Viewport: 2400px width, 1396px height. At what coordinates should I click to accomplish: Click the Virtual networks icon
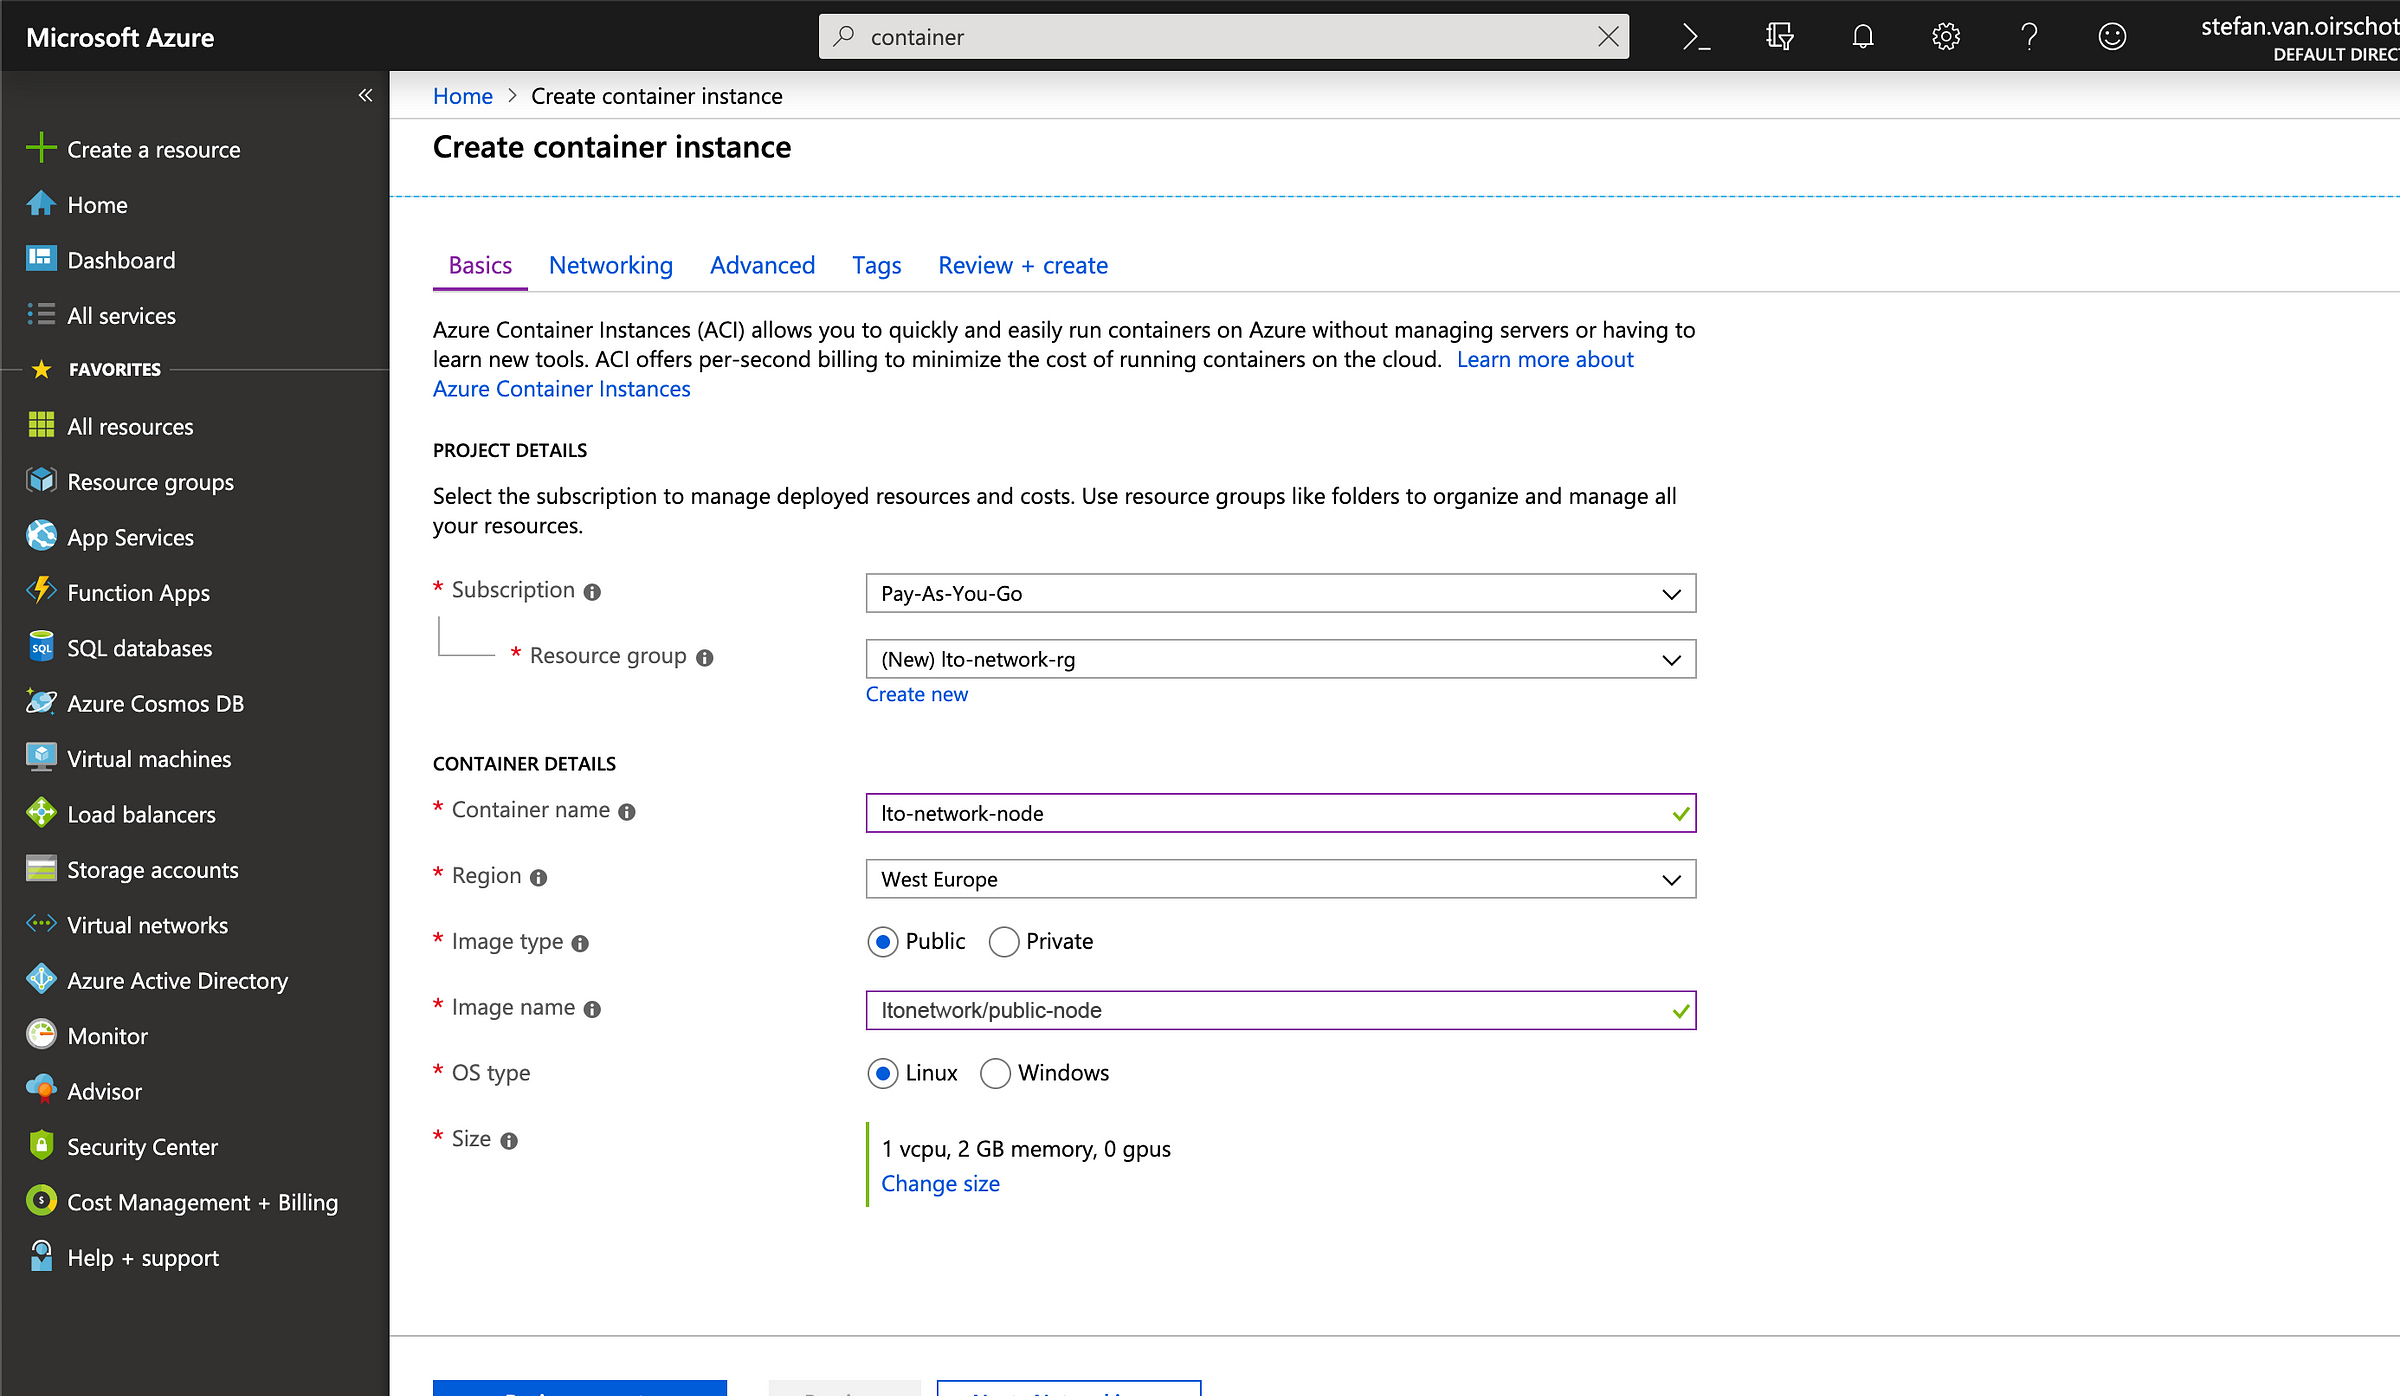tap(41, 924)
